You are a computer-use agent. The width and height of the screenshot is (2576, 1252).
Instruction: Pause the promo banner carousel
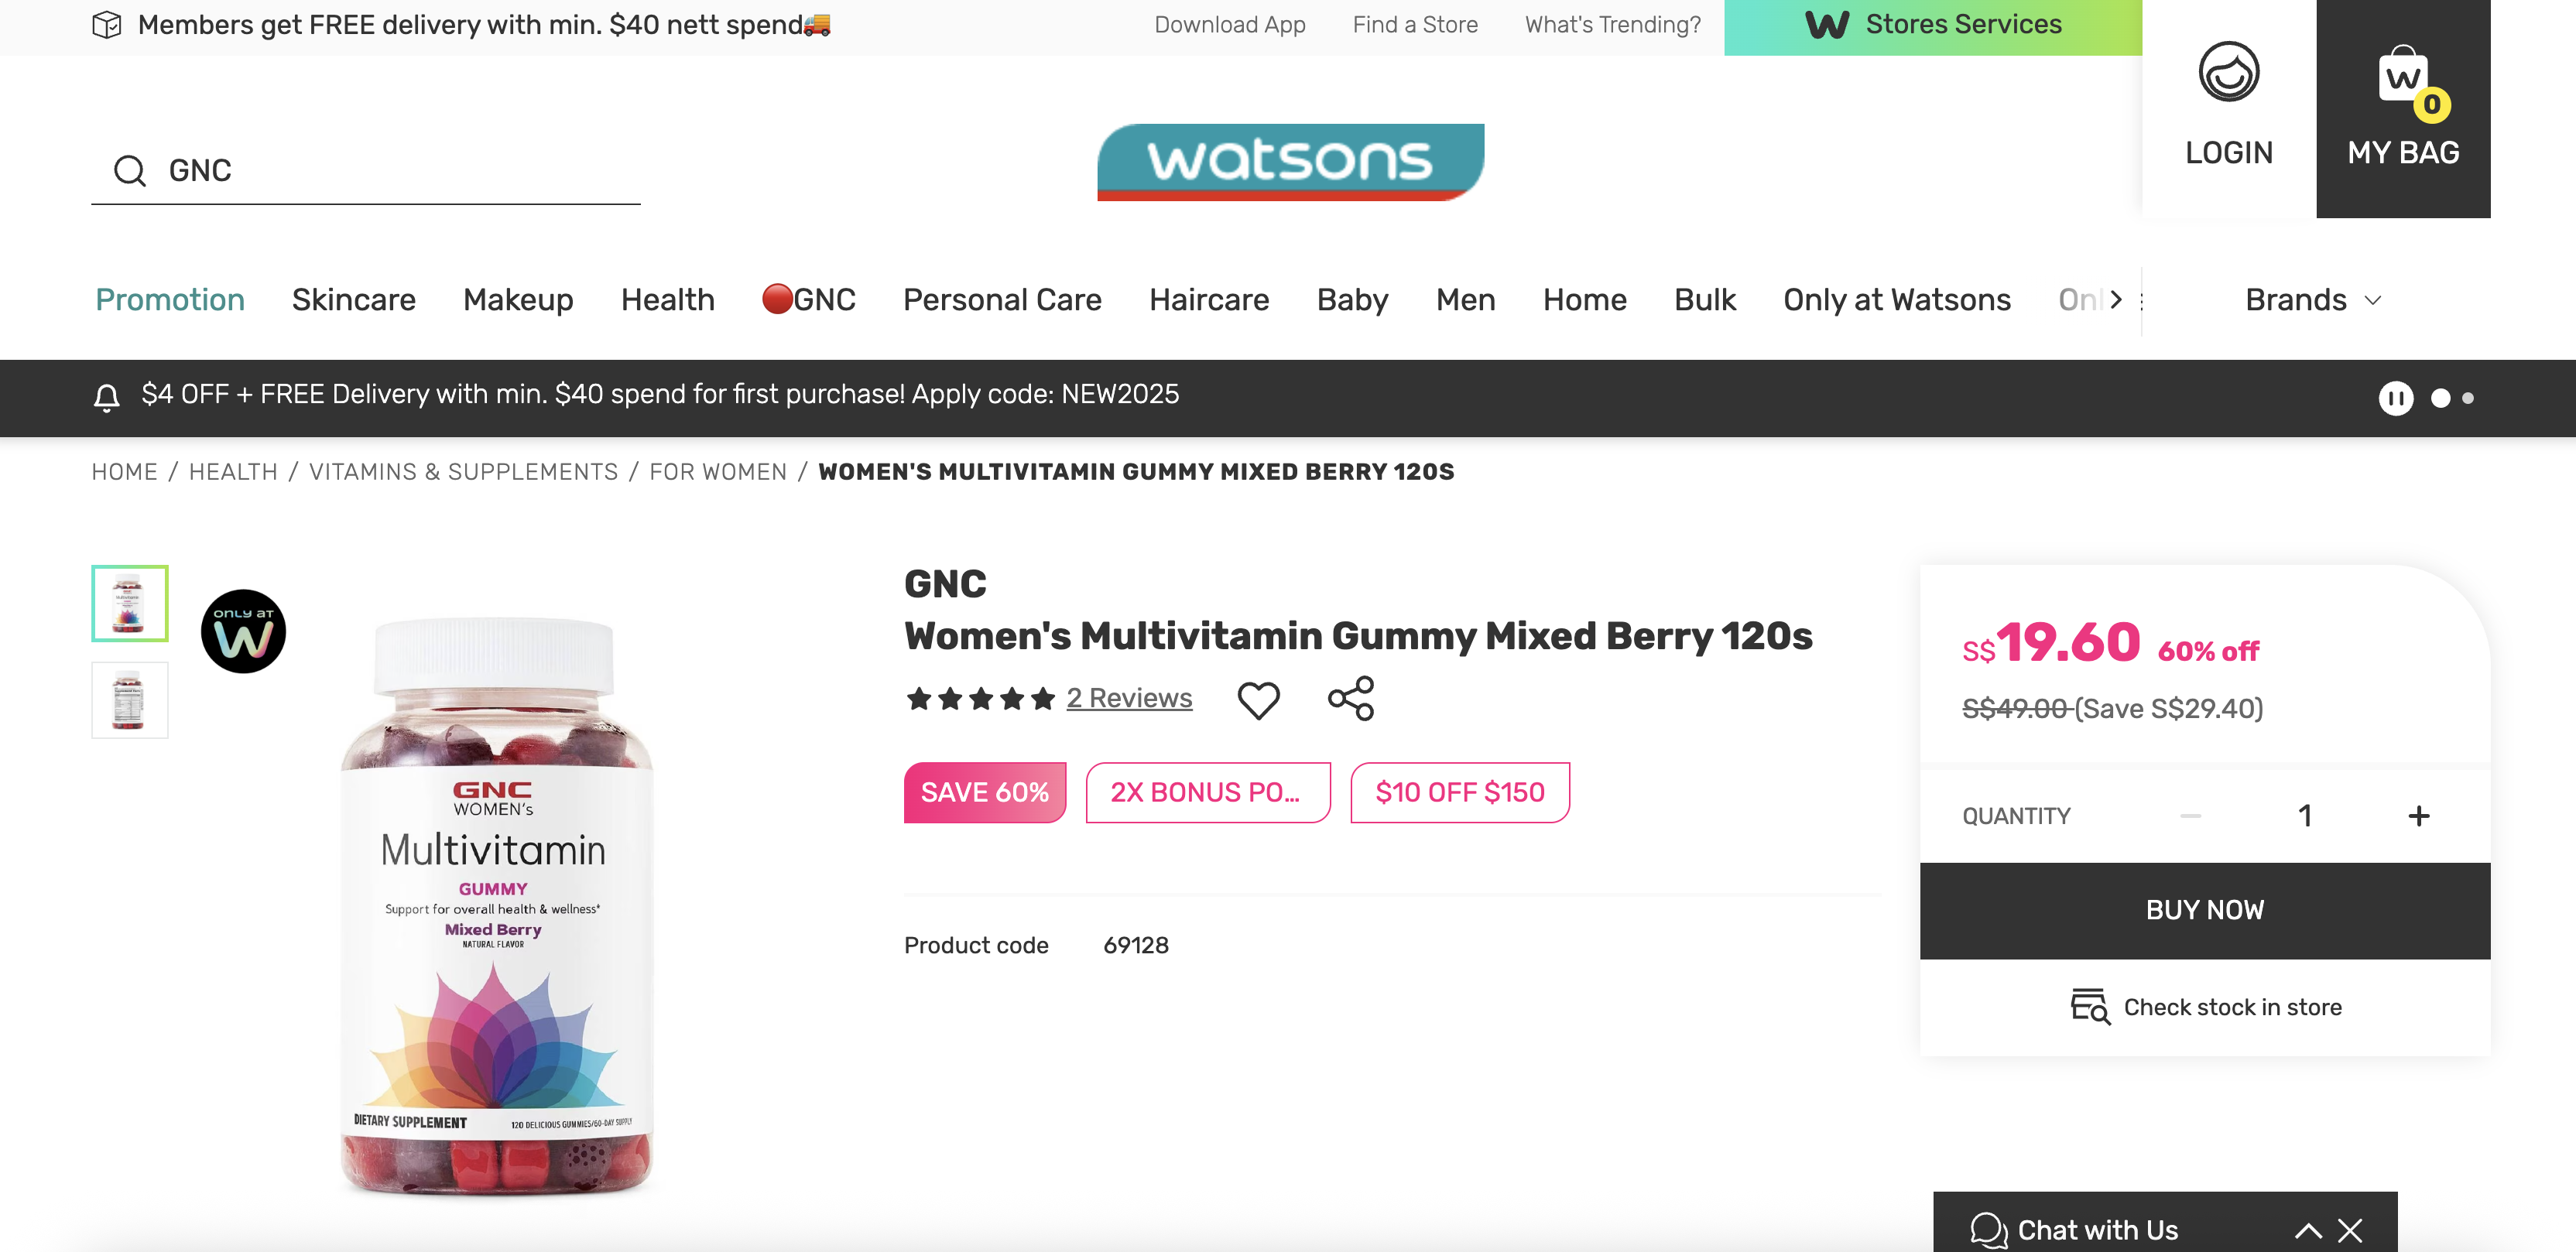tap(2395, 398)
